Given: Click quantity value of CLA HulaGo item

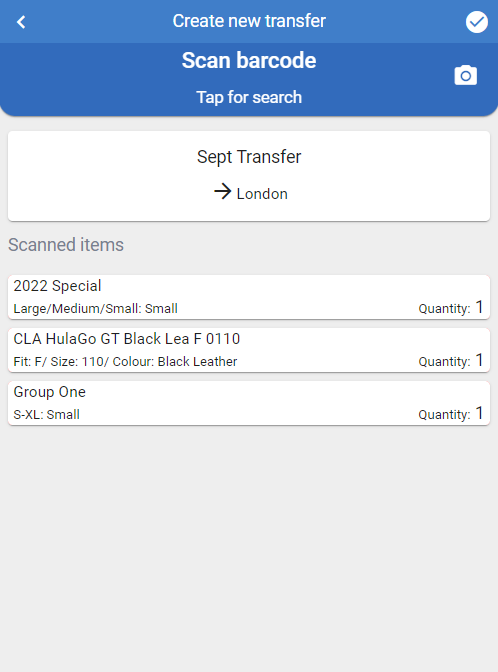Looking at the screenshot, I should [x=480, y=360].
